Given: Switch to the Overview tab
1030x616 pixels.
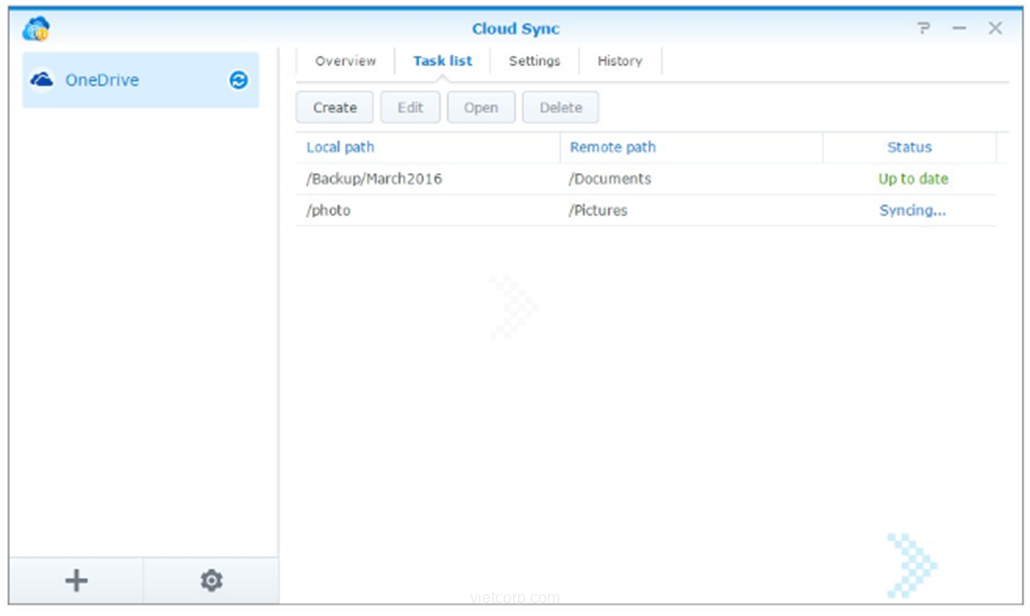Looking at the screenshot, I should (345, 61).
